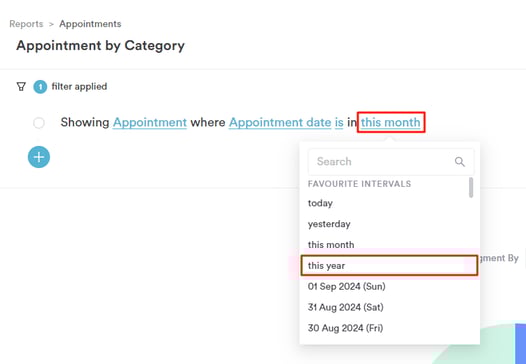The height and width of the screenshot is (364, 526).
Task: Open the 'is' operator dropdown
Action: click(x=339, y=122)
